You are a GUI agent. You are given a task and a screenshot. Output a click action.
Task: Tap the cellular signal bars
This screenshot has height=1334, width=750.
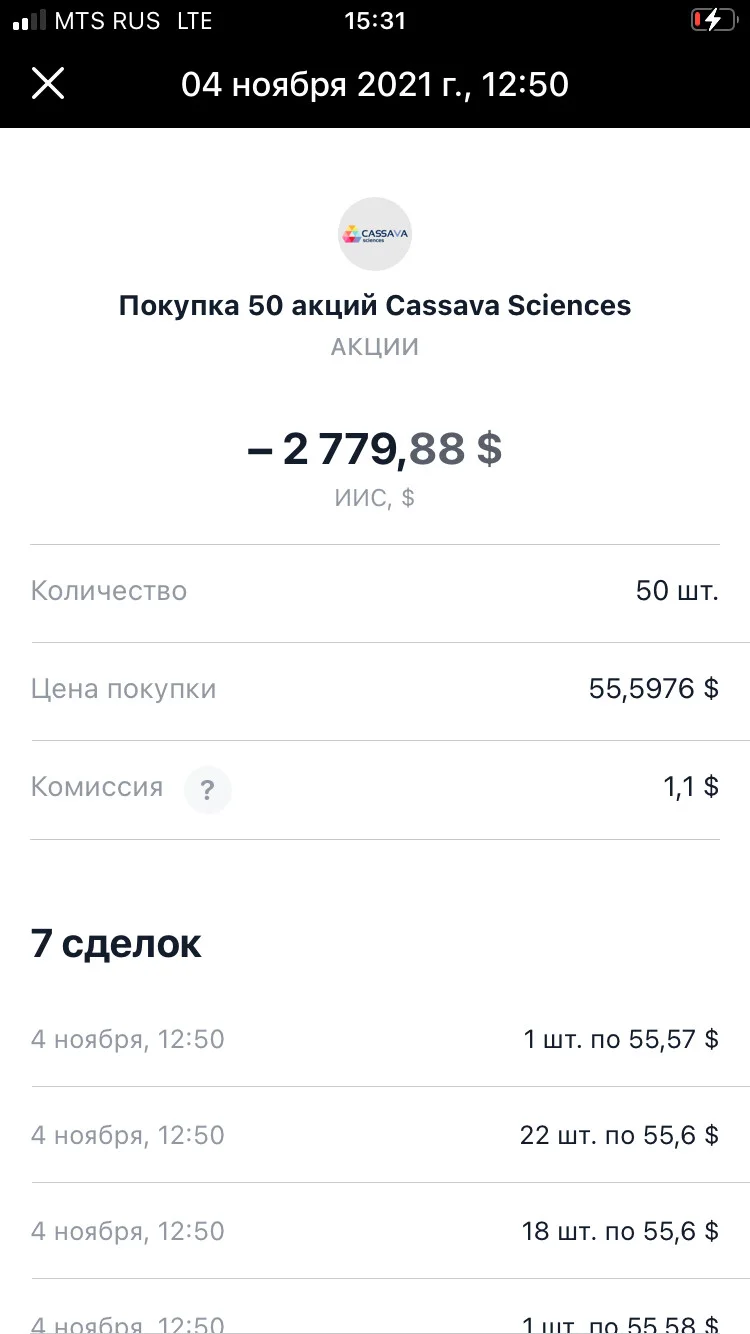click(29, 21)
